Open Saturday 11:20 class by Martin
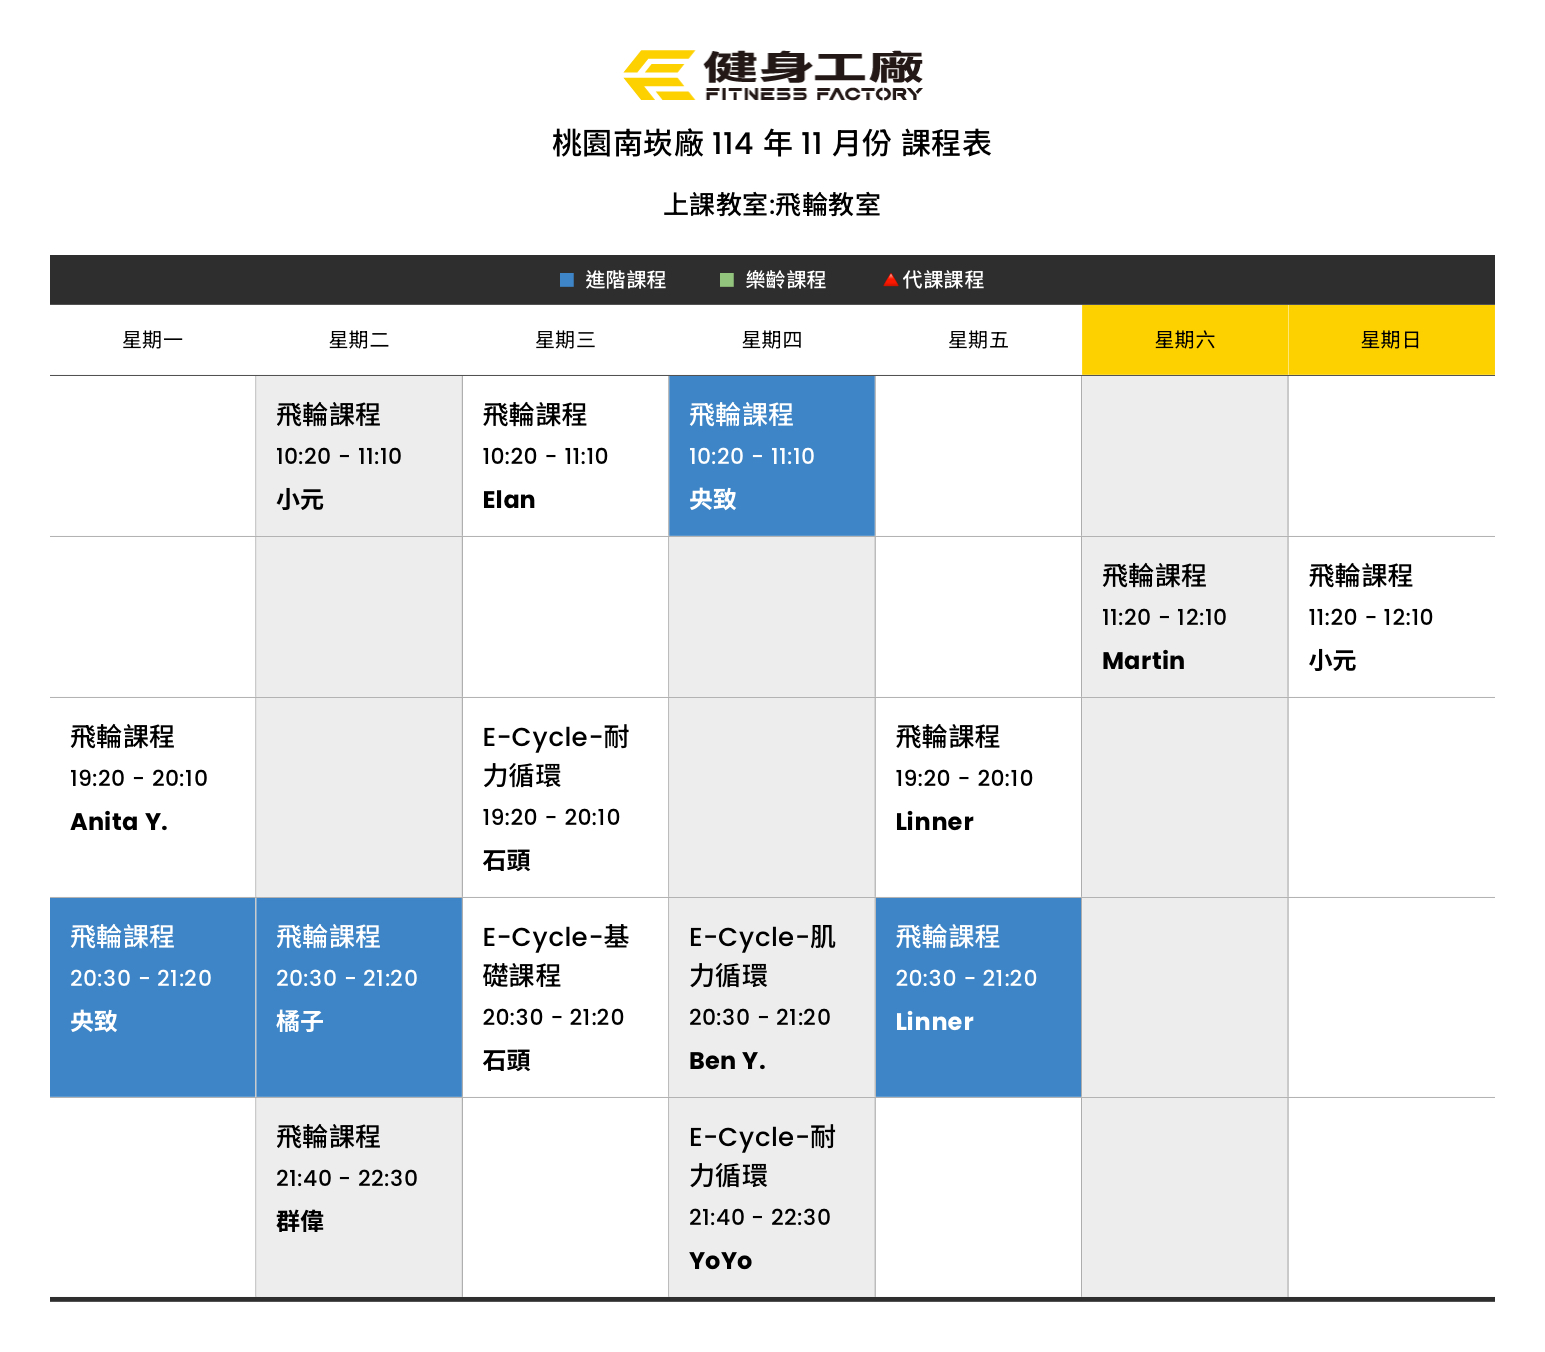Screen dimensions: 1545x1352 [1184, 617]
